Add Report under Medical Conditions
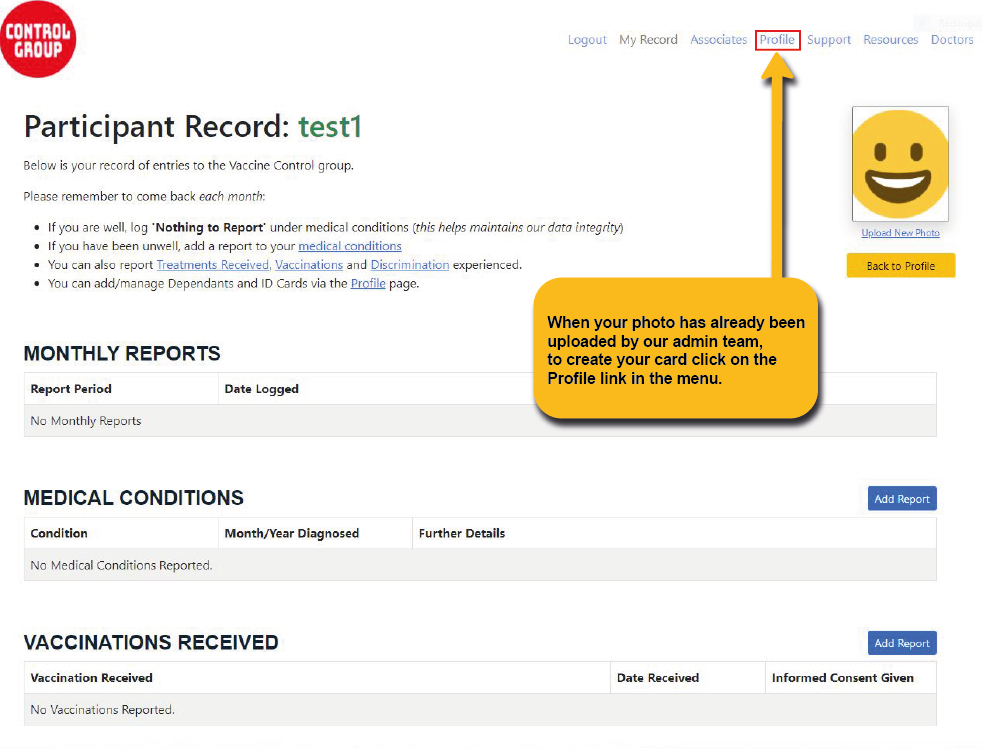 (x=901, y=499)
